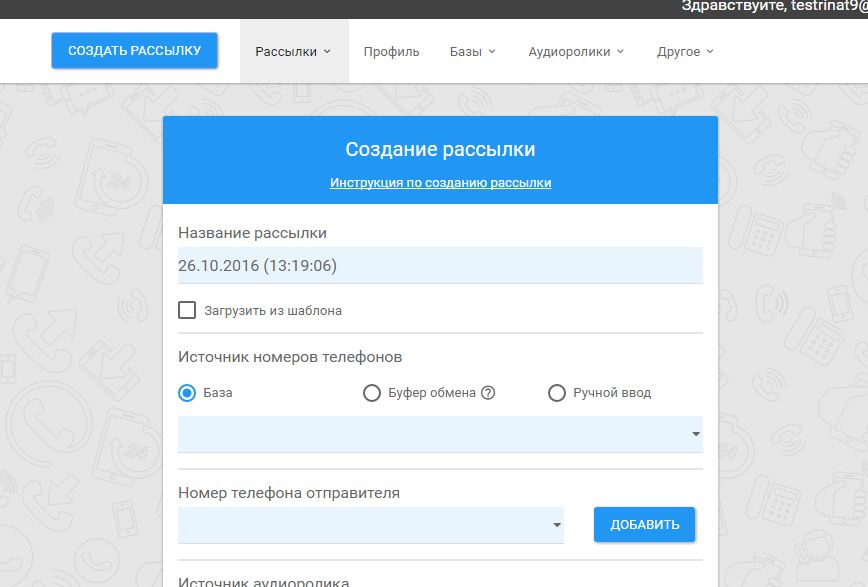Click the Название рассылки input field
This screenshot has height=587, width=868.
tap(440, 266)
